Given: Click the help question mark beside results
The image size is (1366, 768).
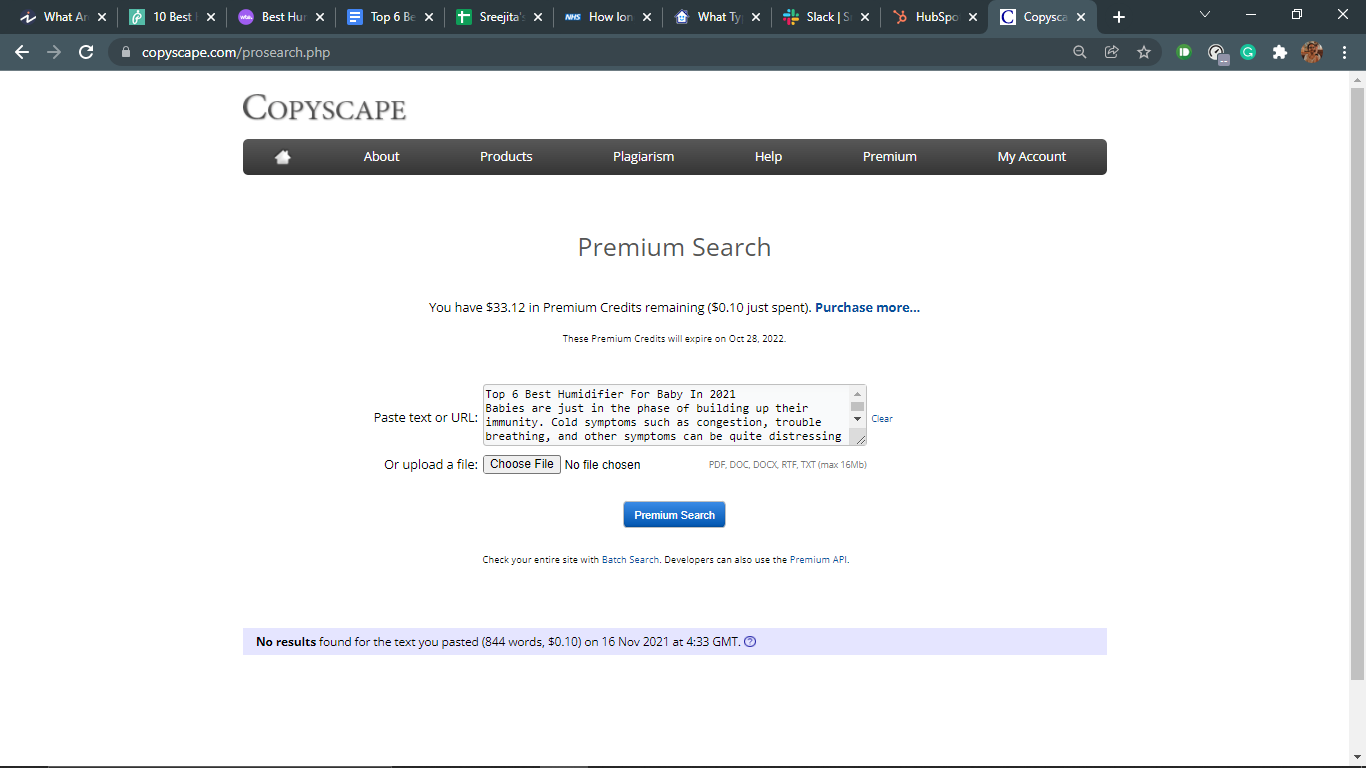Looking at the screenshot, I should [x=751, y=642].
